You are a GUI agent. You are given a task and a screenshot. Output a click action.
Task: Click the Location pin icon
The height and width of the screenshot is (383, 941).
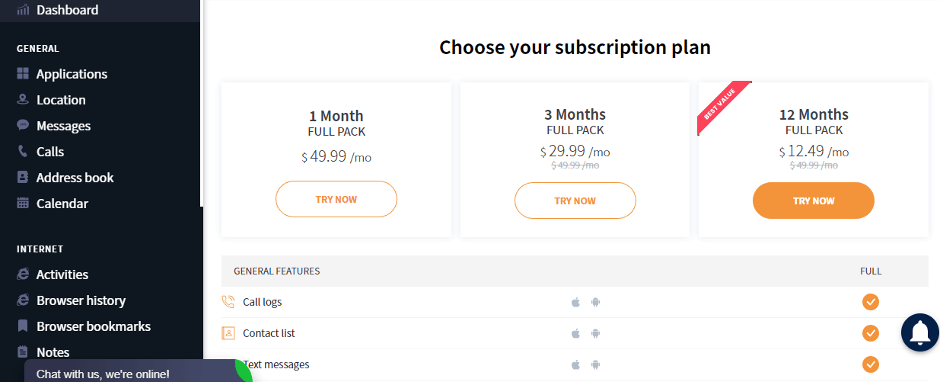point(23,100)
